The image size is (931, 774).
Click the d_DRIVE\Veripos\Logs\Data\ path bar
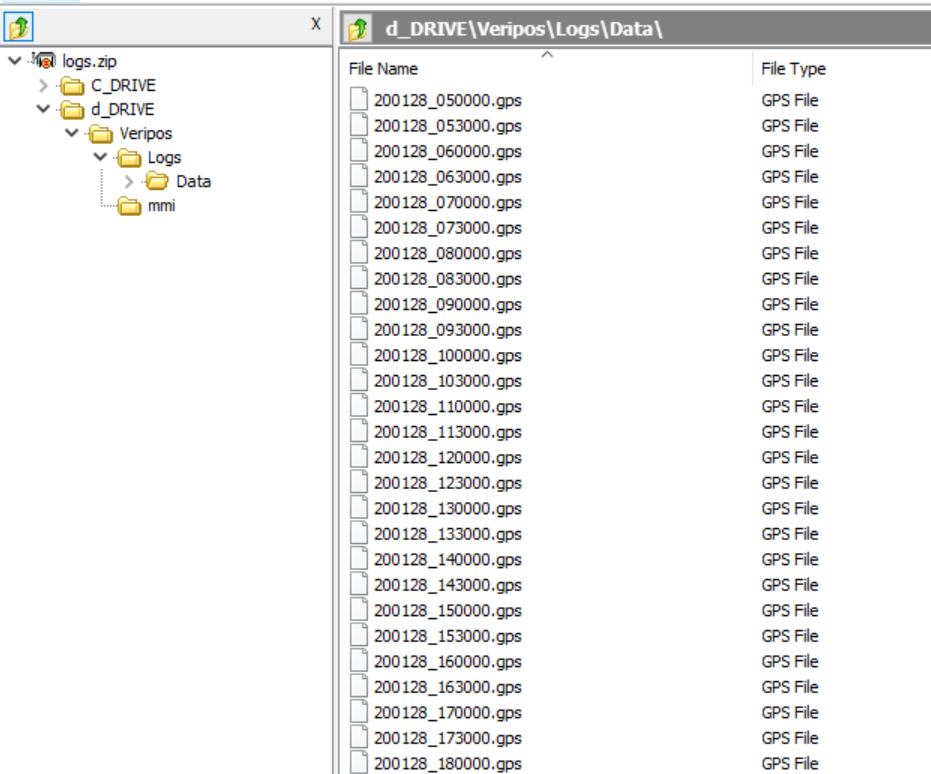635,28
